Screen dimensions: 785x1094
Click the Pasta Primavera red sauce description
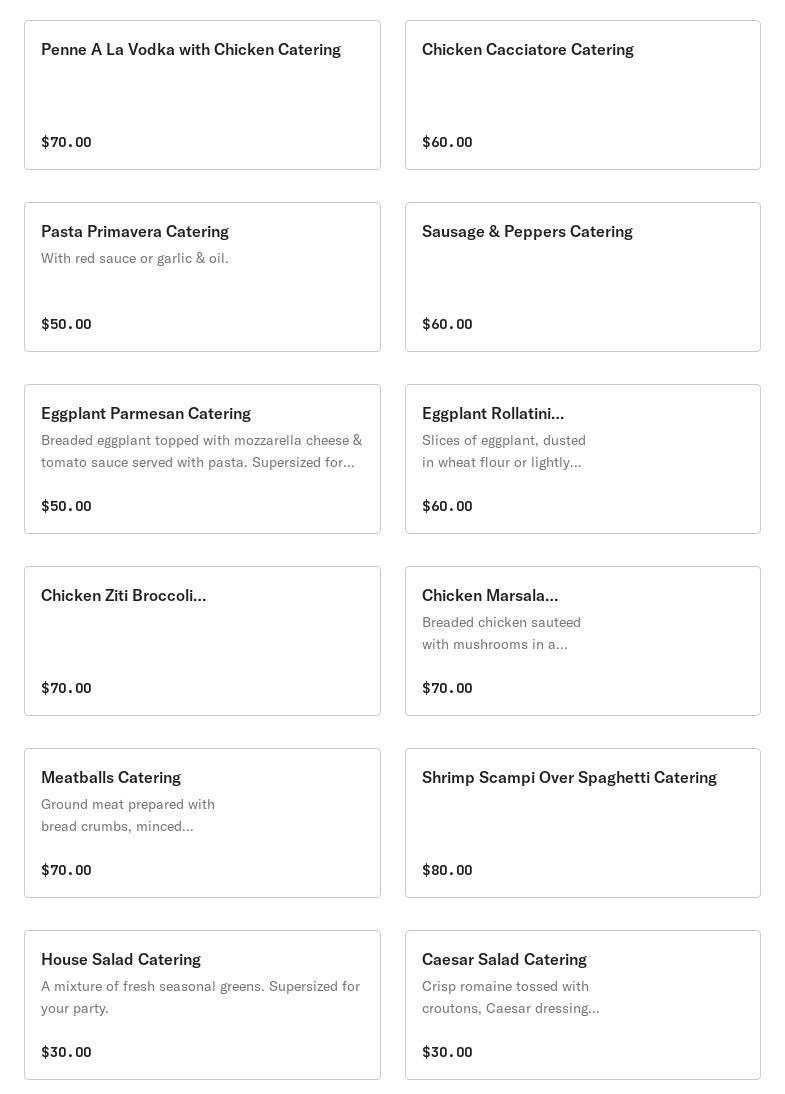[135, 259]
